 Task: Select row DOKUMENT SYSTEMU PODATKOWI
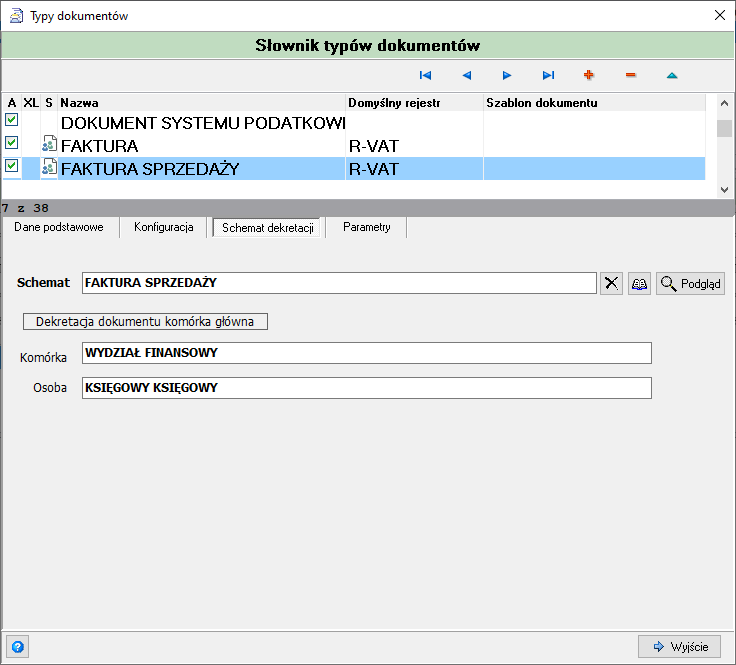tap(203, 123)
